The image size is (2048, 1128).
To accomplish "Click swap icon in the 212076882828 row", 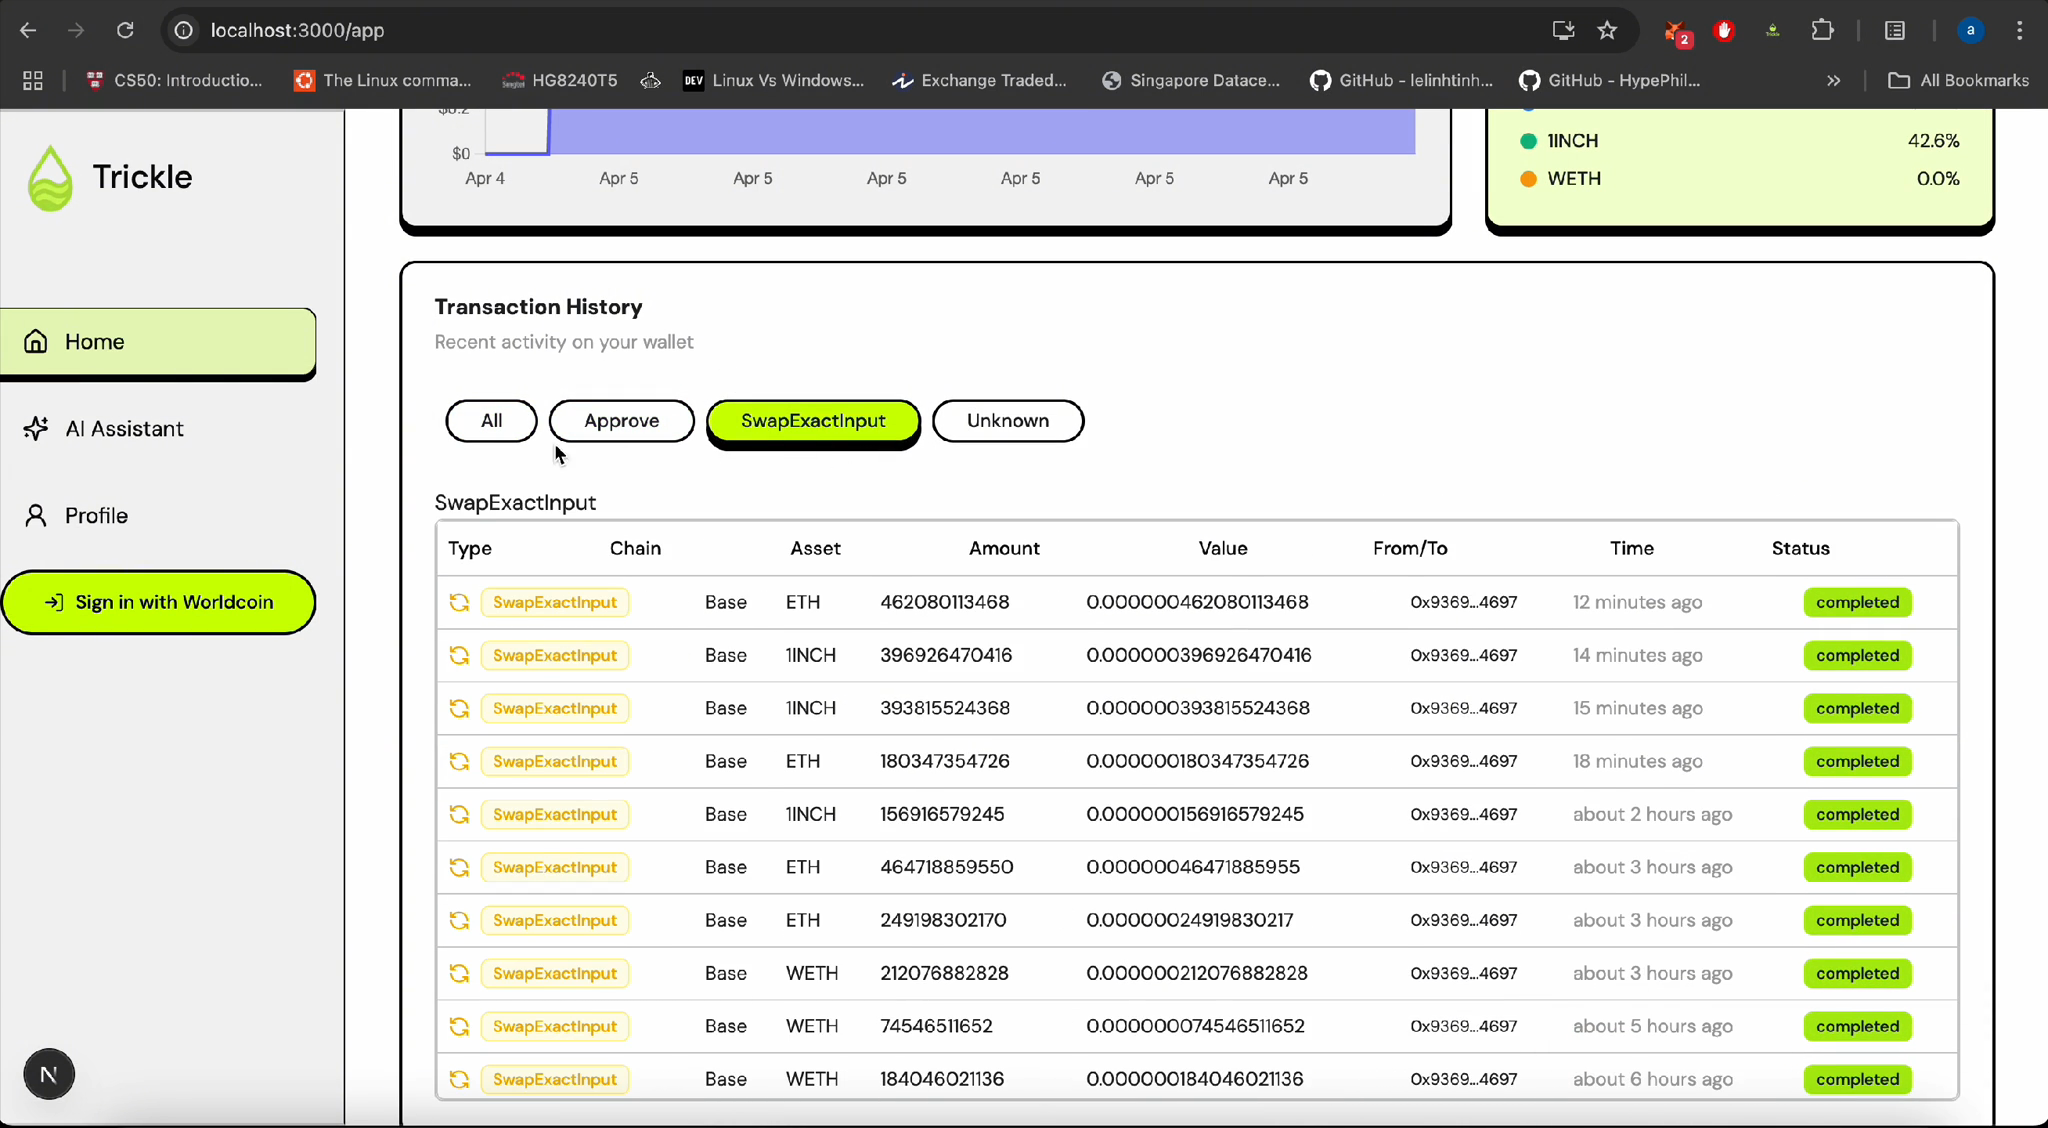I will [459, 973].
